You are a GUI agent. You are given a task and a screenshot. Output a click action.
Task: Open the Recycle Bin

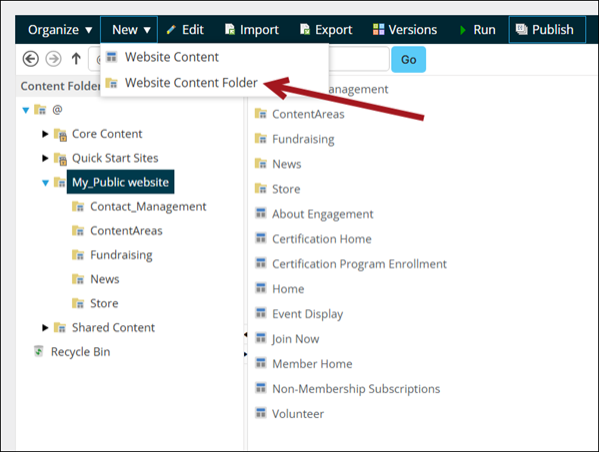pyautogui.click(x=73, y=352)
